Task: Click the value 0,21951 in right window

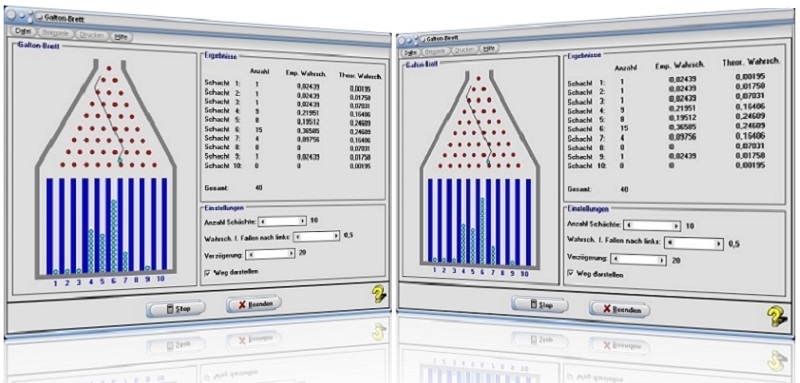Action: coord(682,109)
